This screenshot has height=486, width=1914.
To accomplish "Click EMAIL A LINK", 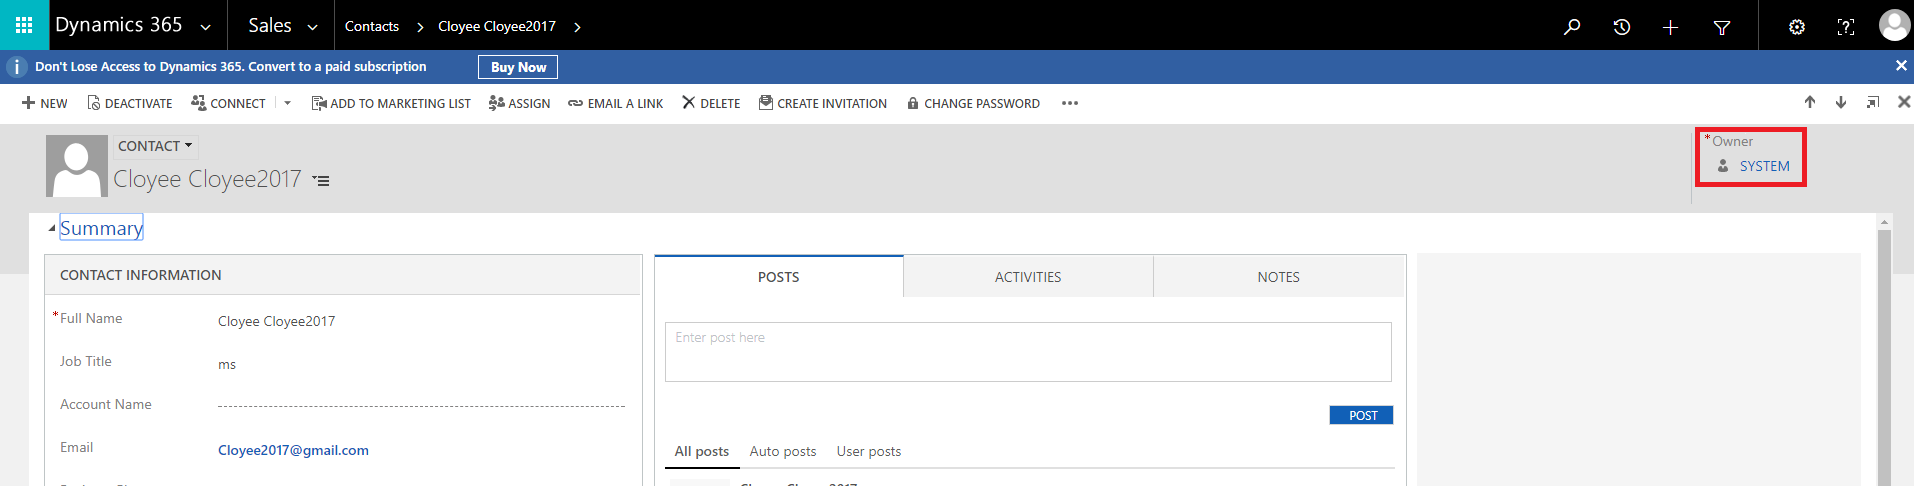I will [x=615, y=103].
